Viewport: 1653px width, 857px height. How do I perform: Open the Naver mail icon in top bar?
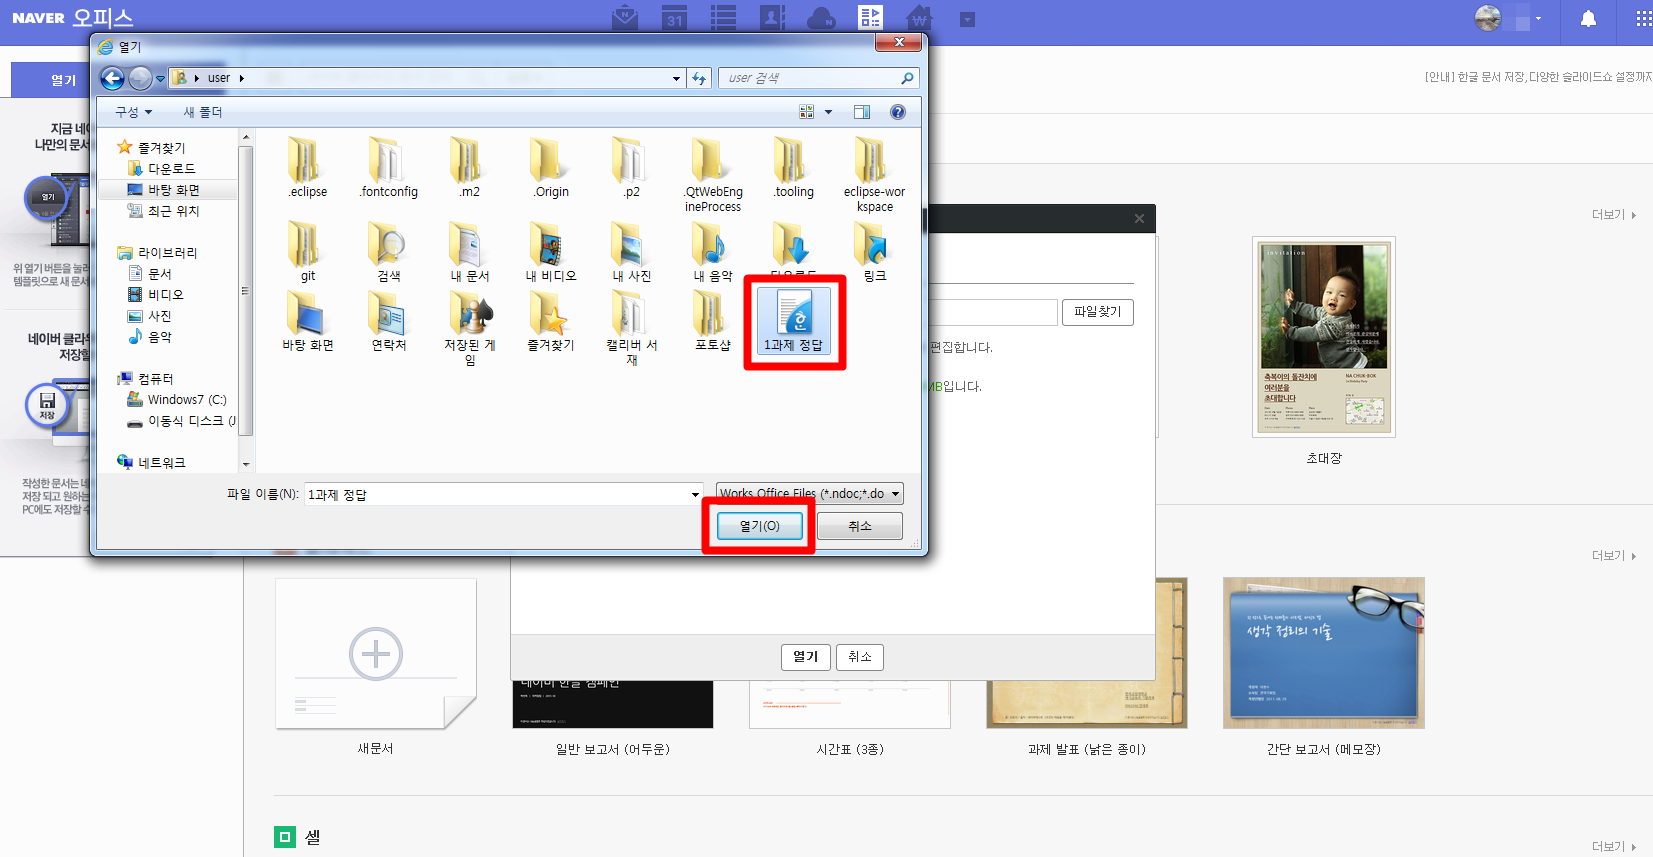click(625, 18)
